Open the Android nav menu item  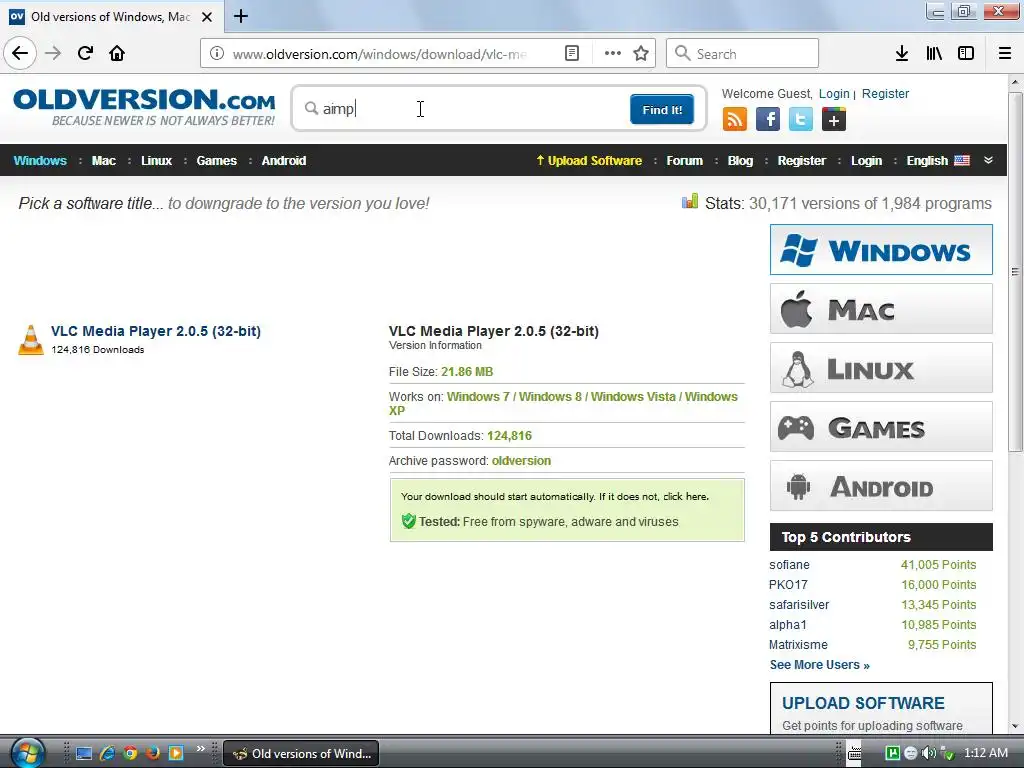[x=283, y=161]
